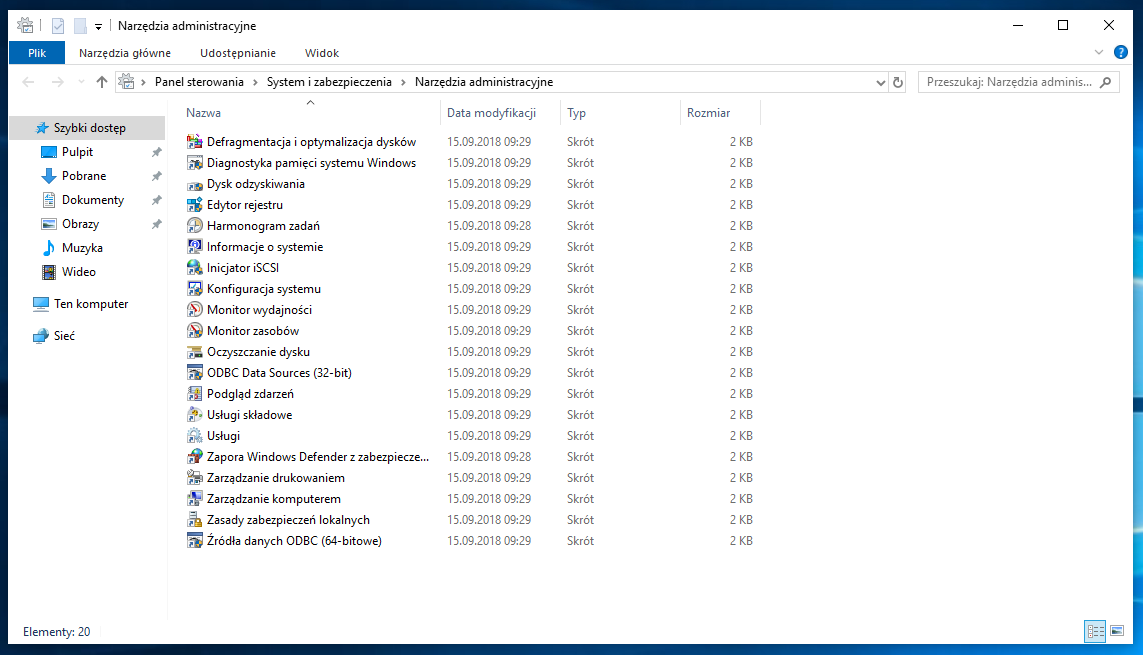Click the Oczyszczanie dysku icon
The height and width of the screenshot is (655, 1143).
pos(194,352)
